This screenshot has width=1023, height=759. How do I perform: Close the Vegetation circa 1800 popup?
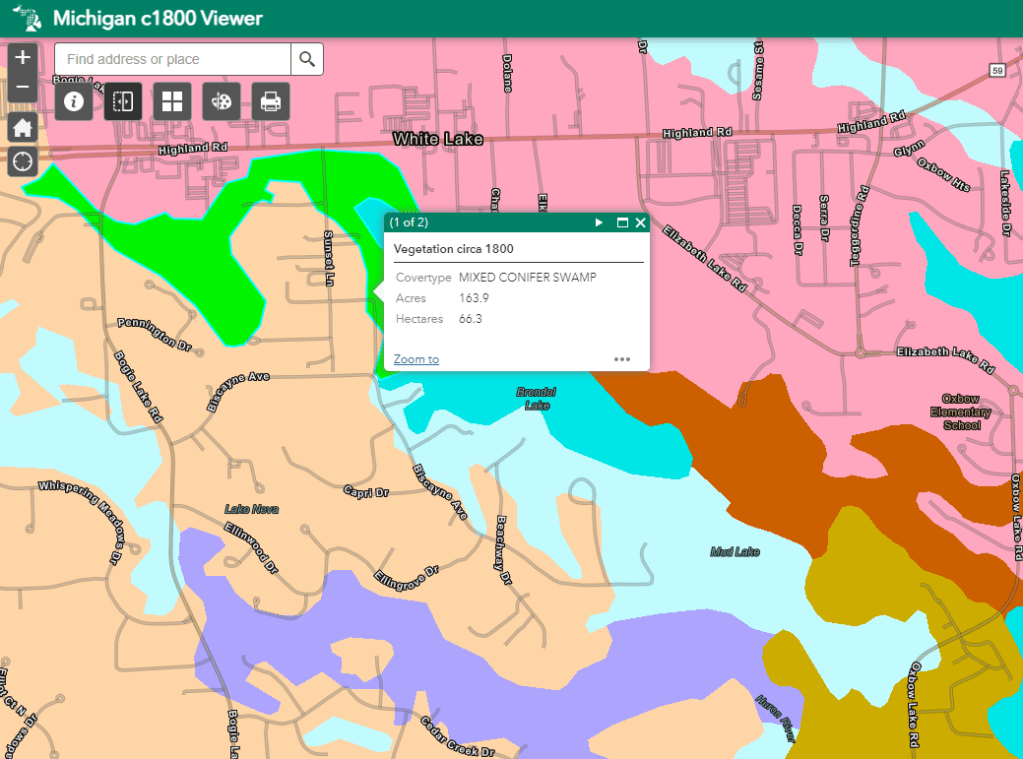tap(640, 222)
